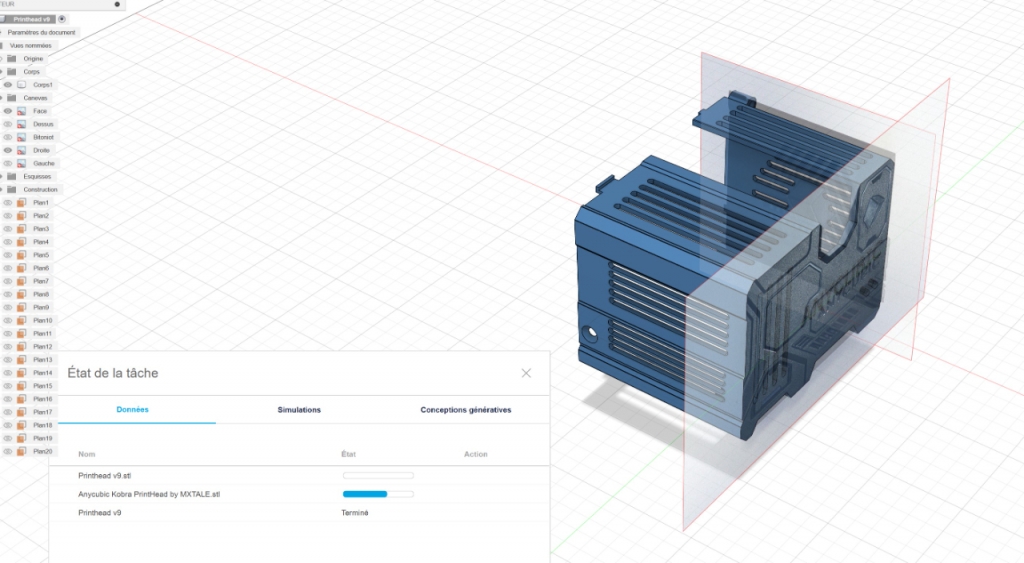Click the Plan15 label

(42, 386)
